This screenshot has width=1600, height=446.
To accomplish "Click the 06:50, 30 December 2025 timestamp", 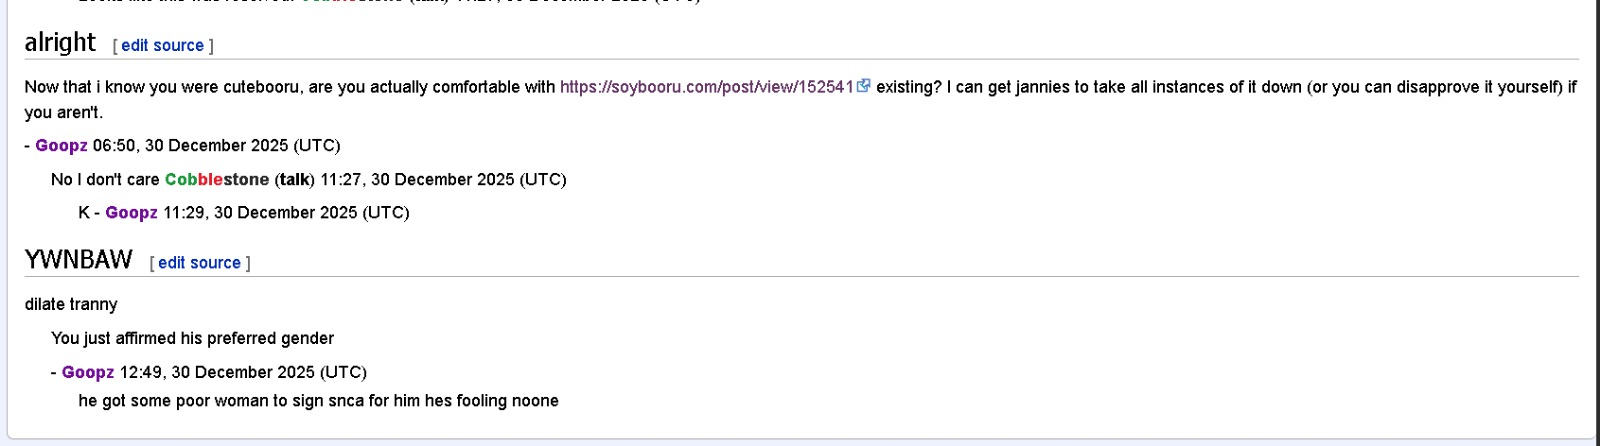I will coord(216,145).
